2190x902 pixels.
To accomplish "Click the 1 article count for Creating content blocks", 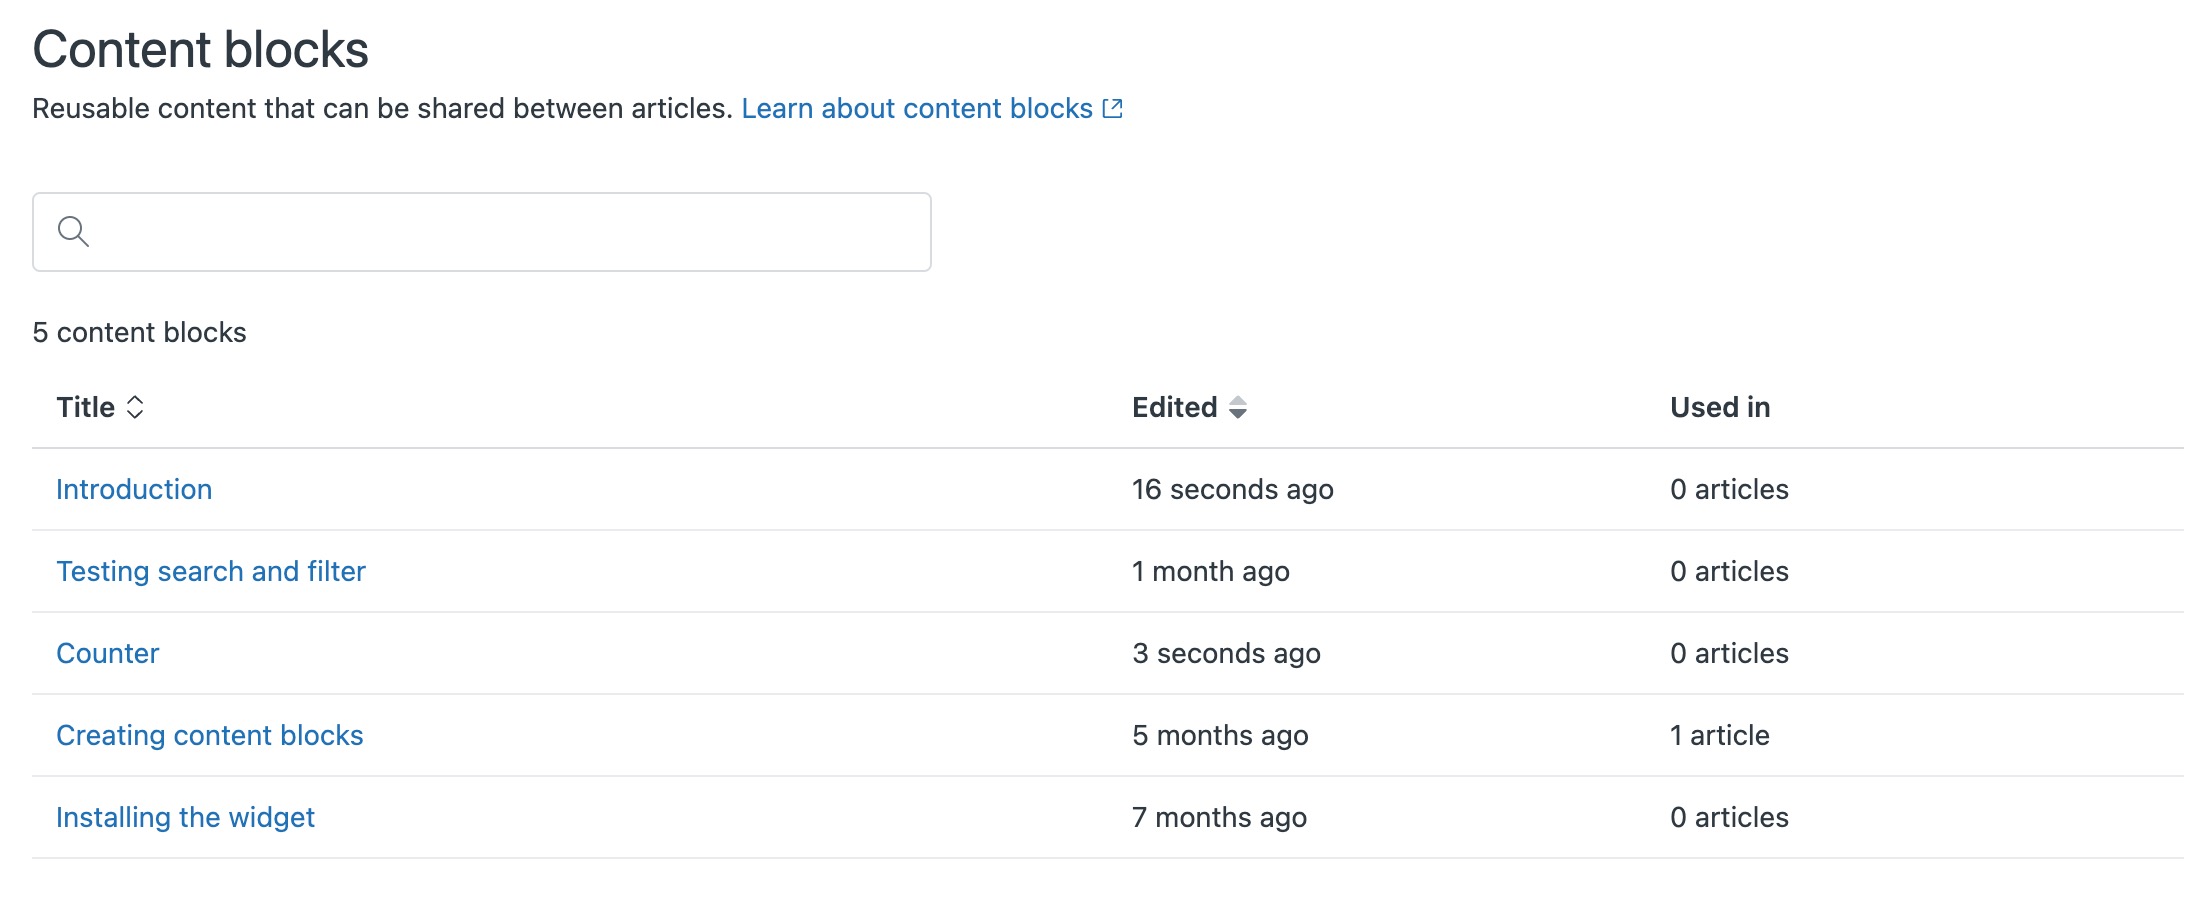I will (x=1718, y=735).
